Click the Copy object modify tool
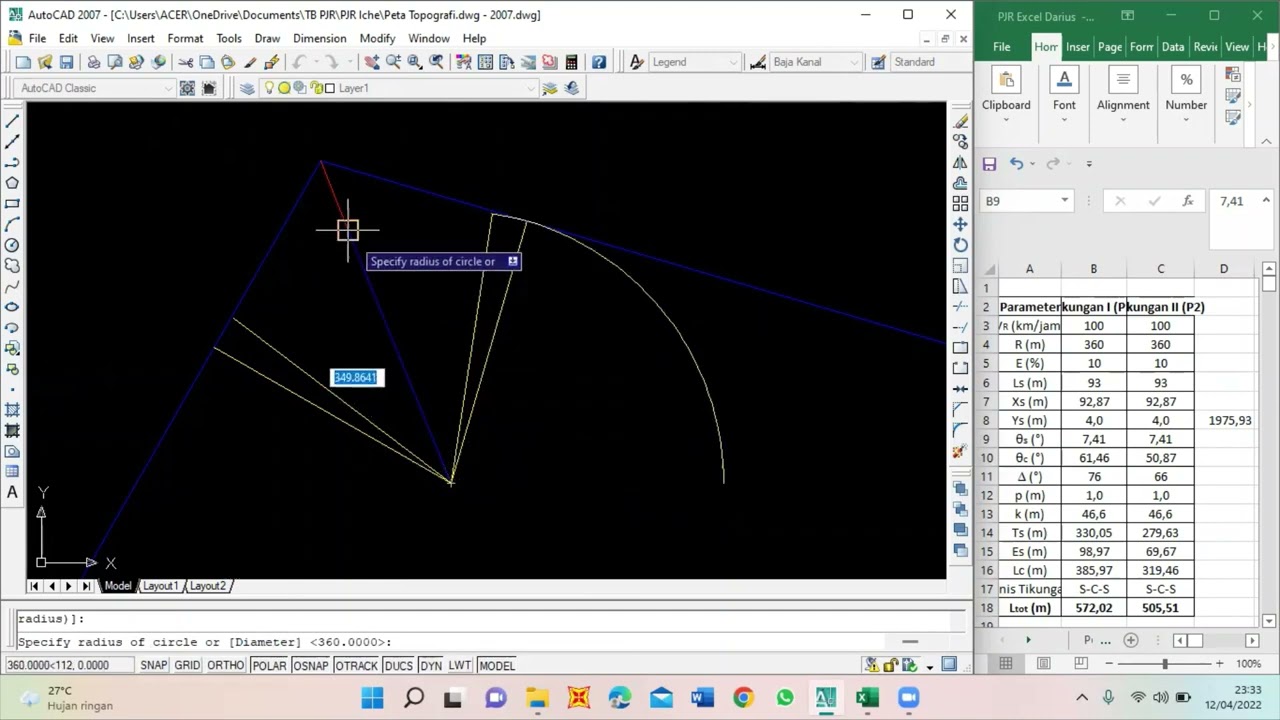1280x720 pixels. 960,142
